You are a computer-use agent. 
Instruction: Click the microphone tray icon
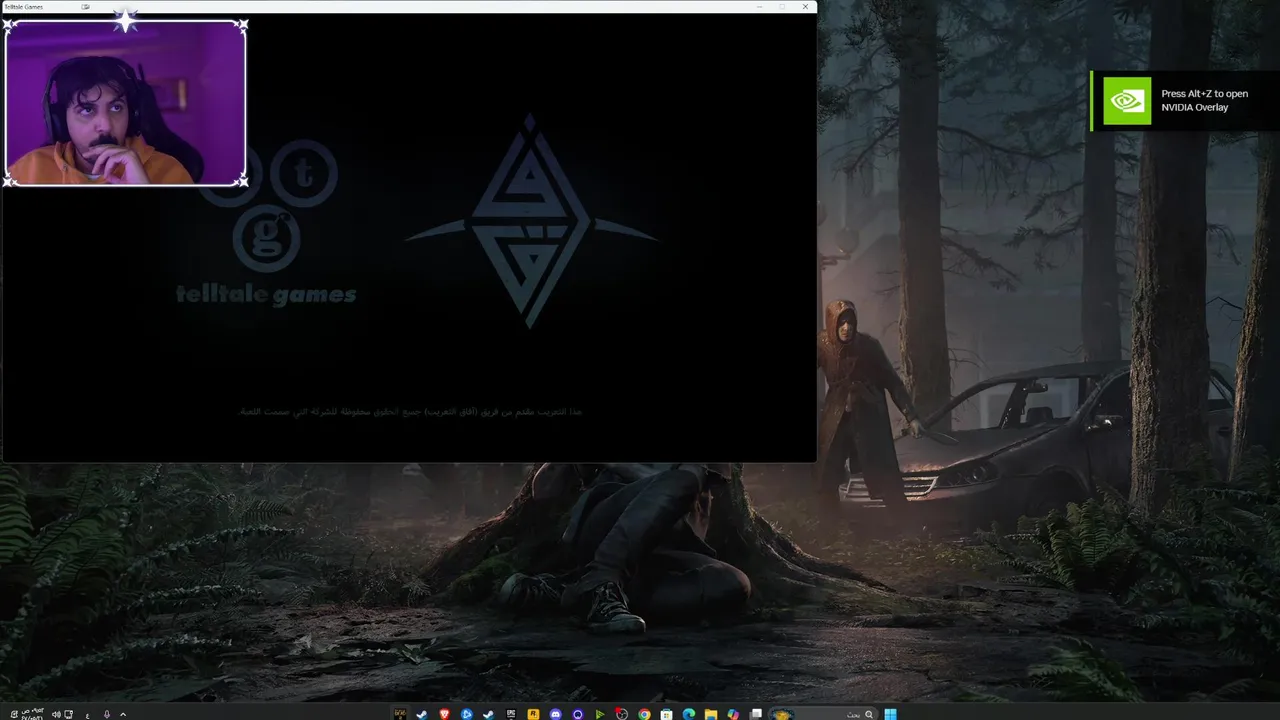coord(107,714)
